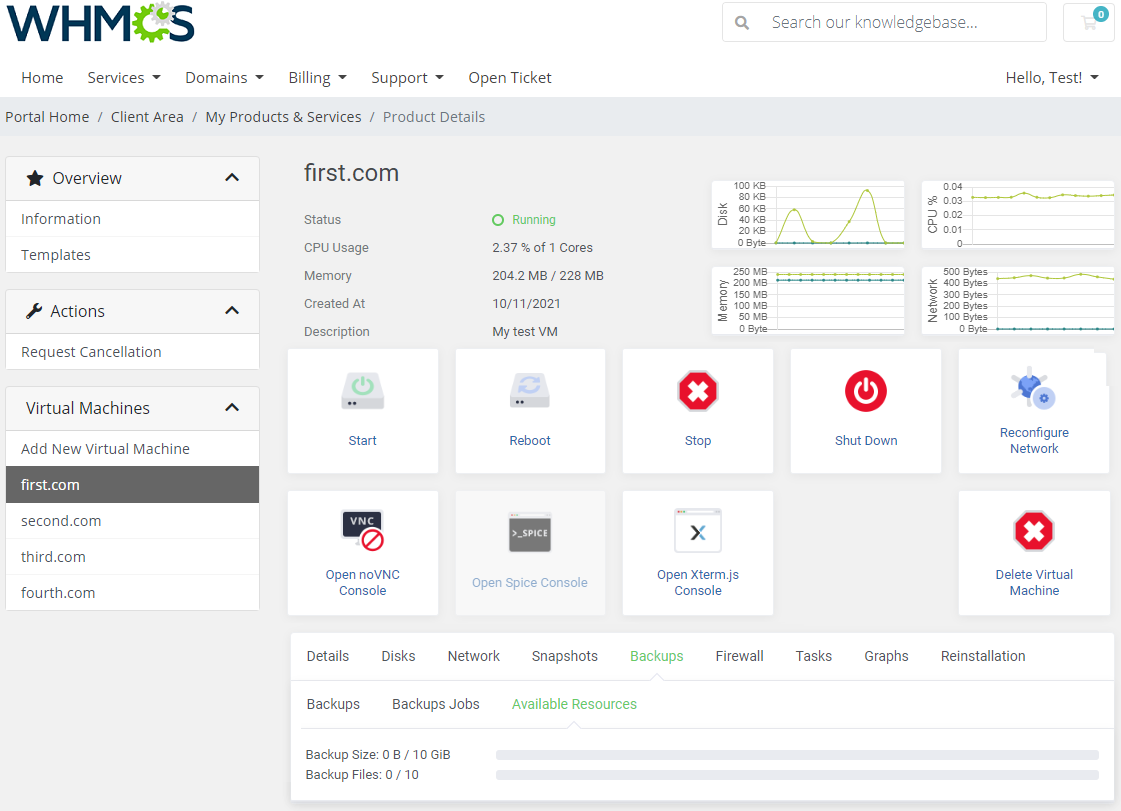The width and height of the screenshot is (1121, 811).
Task: Open the Support dropdown menu
Action: pos(408,77)
